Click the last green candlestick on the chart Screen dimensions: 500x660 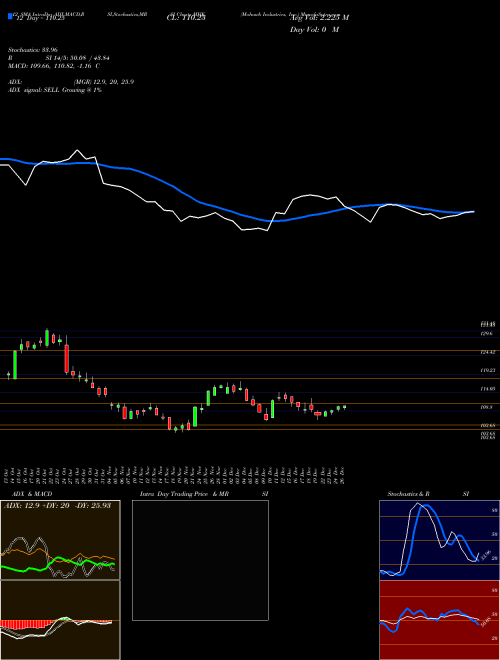pyautogui.click(x=345, y=407)
